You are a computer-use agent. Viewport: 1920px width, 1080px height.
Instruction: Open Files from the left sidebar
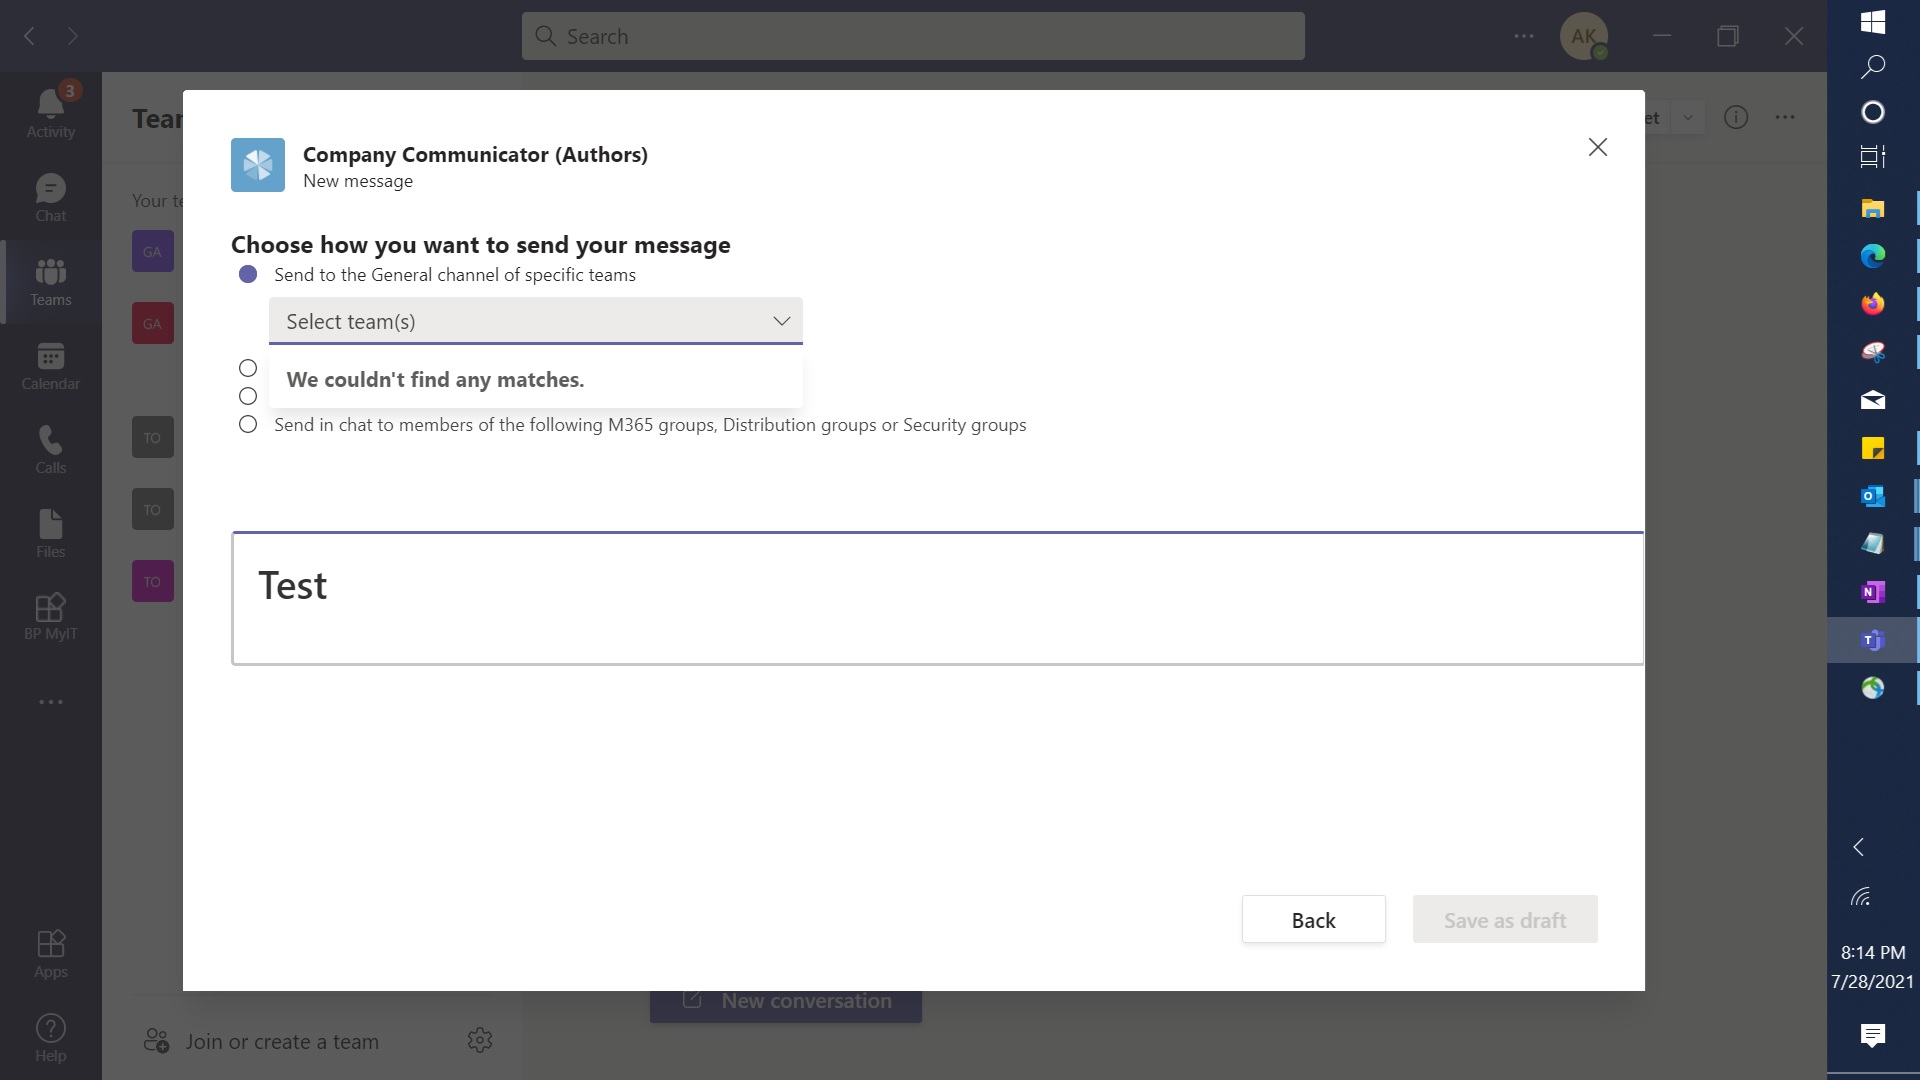click(x=49, y=531)
